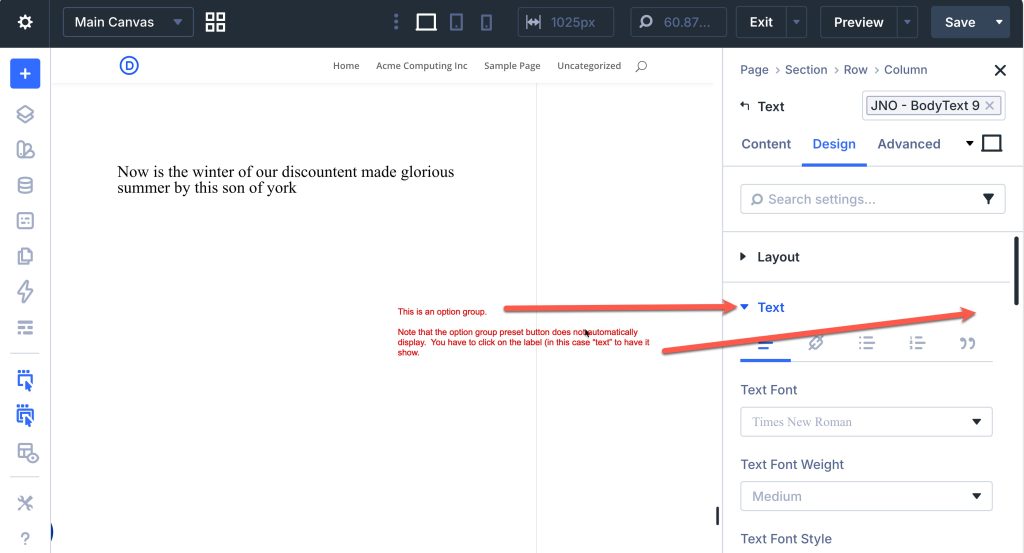
Task: Expand the Layout option group
Action: point(778,257)
